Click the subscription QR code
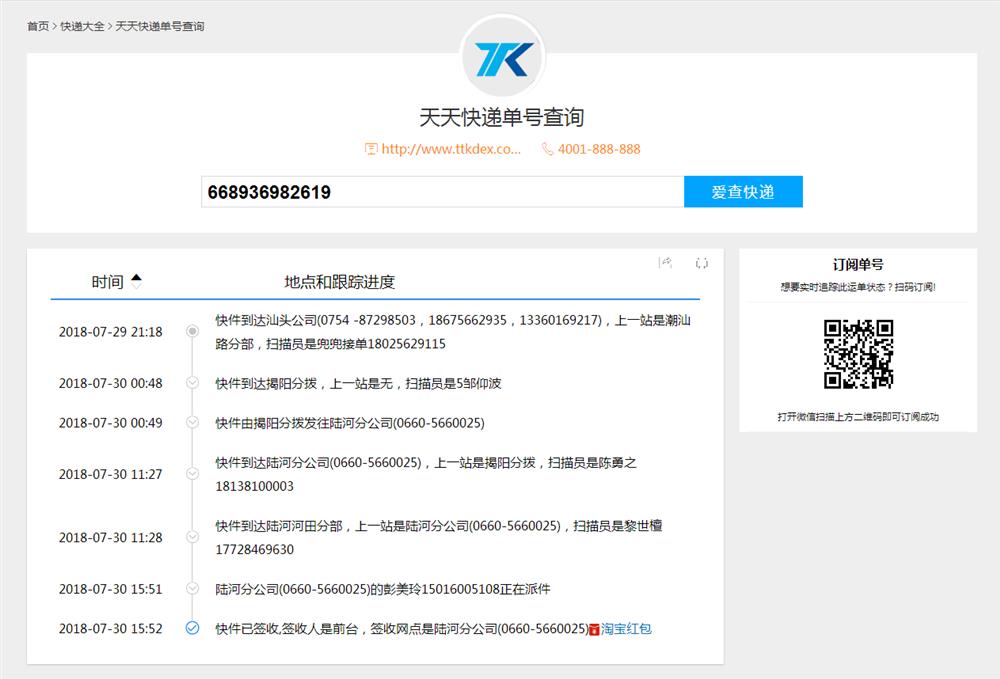The image size is (1000, 679). (858, 354)
